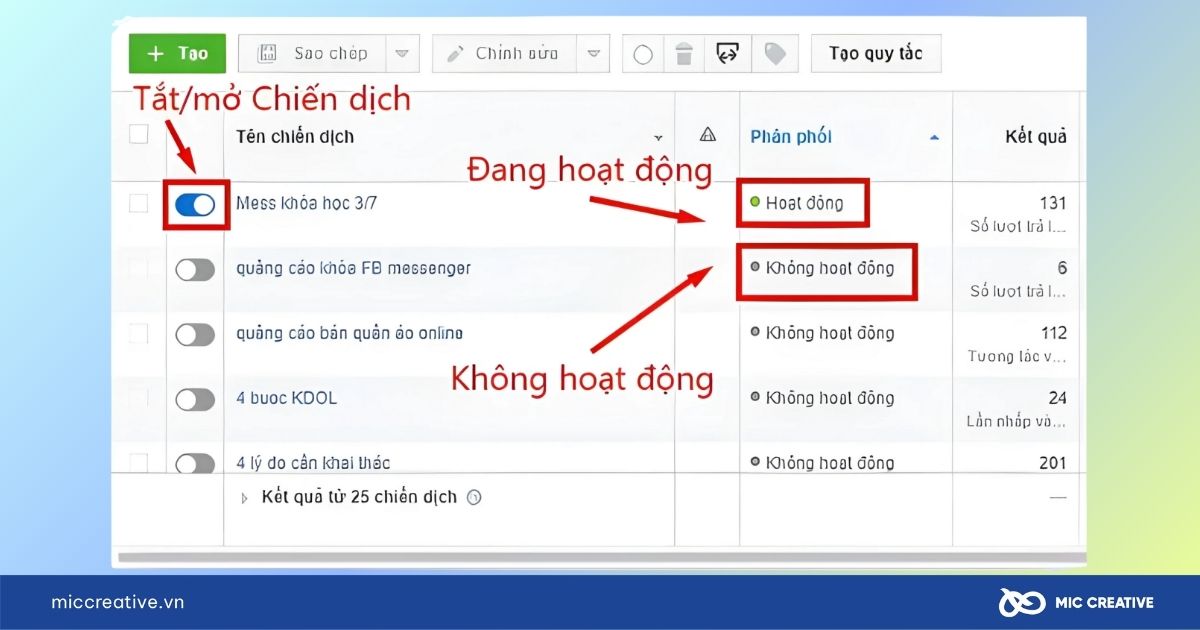
Task: Click the result value 131
Action: pyautogui.click(x=1053, y=203)
